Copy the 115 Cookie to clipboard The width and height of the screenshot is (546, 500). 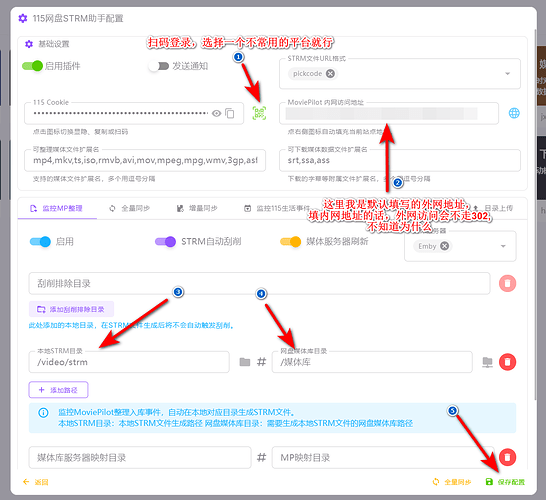(x=230, y=114)
